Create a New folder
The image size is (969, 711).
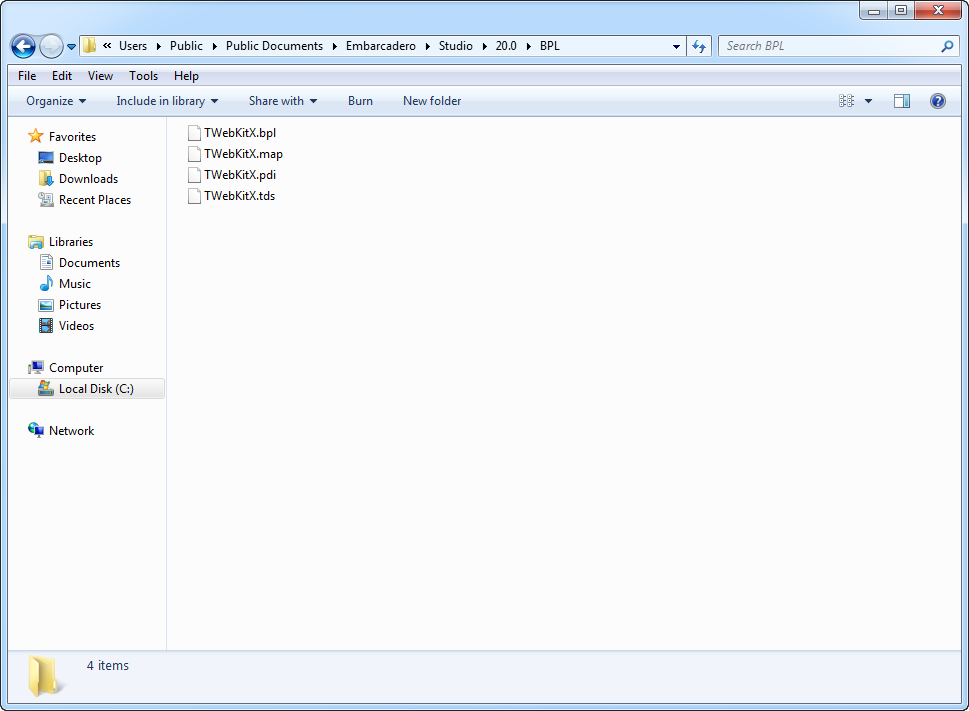click(432, 101)
